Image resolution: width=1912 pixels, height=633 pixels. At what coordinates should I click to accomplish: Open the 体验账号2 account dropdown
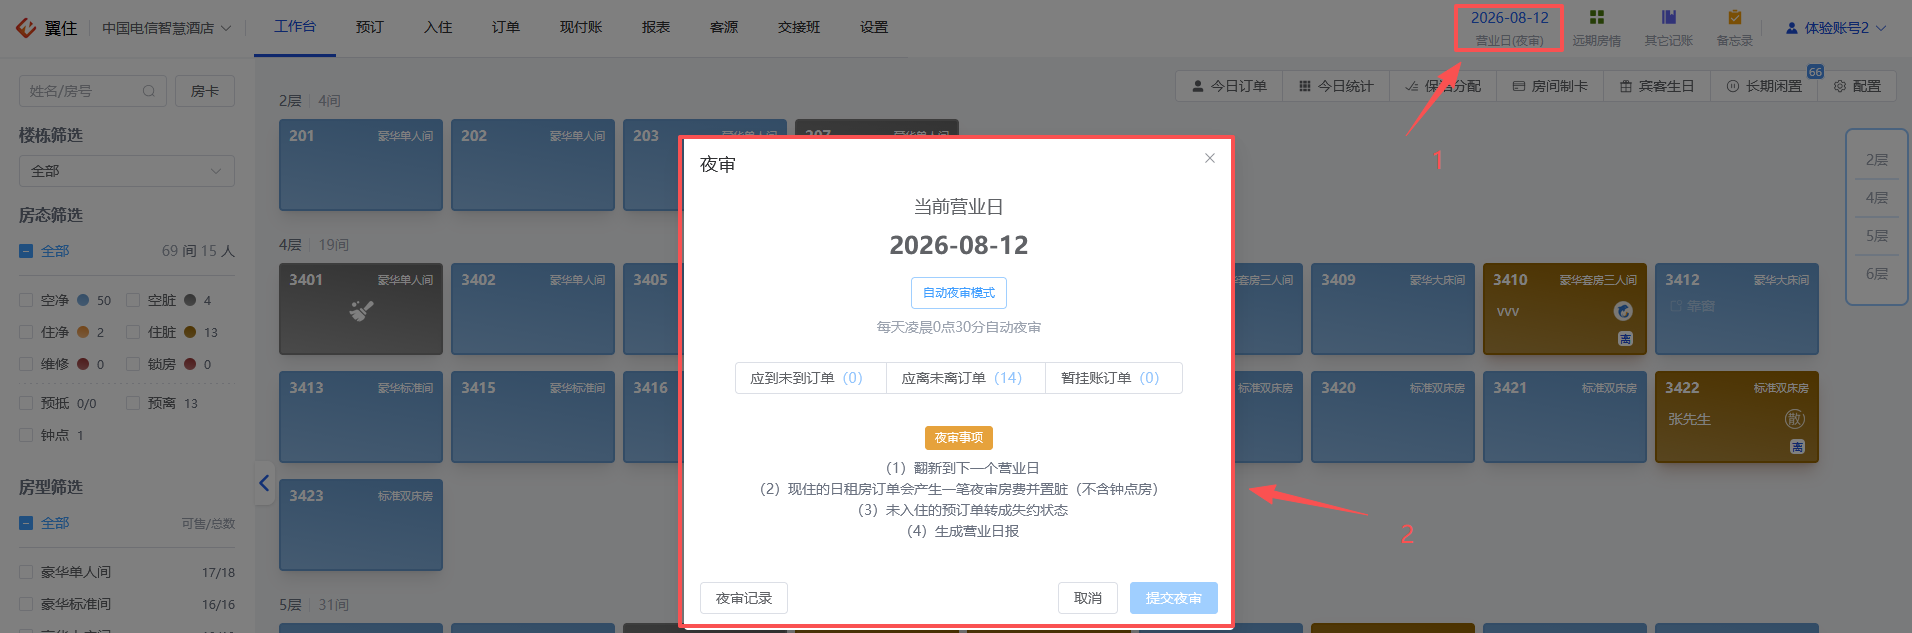(1836, 28)
